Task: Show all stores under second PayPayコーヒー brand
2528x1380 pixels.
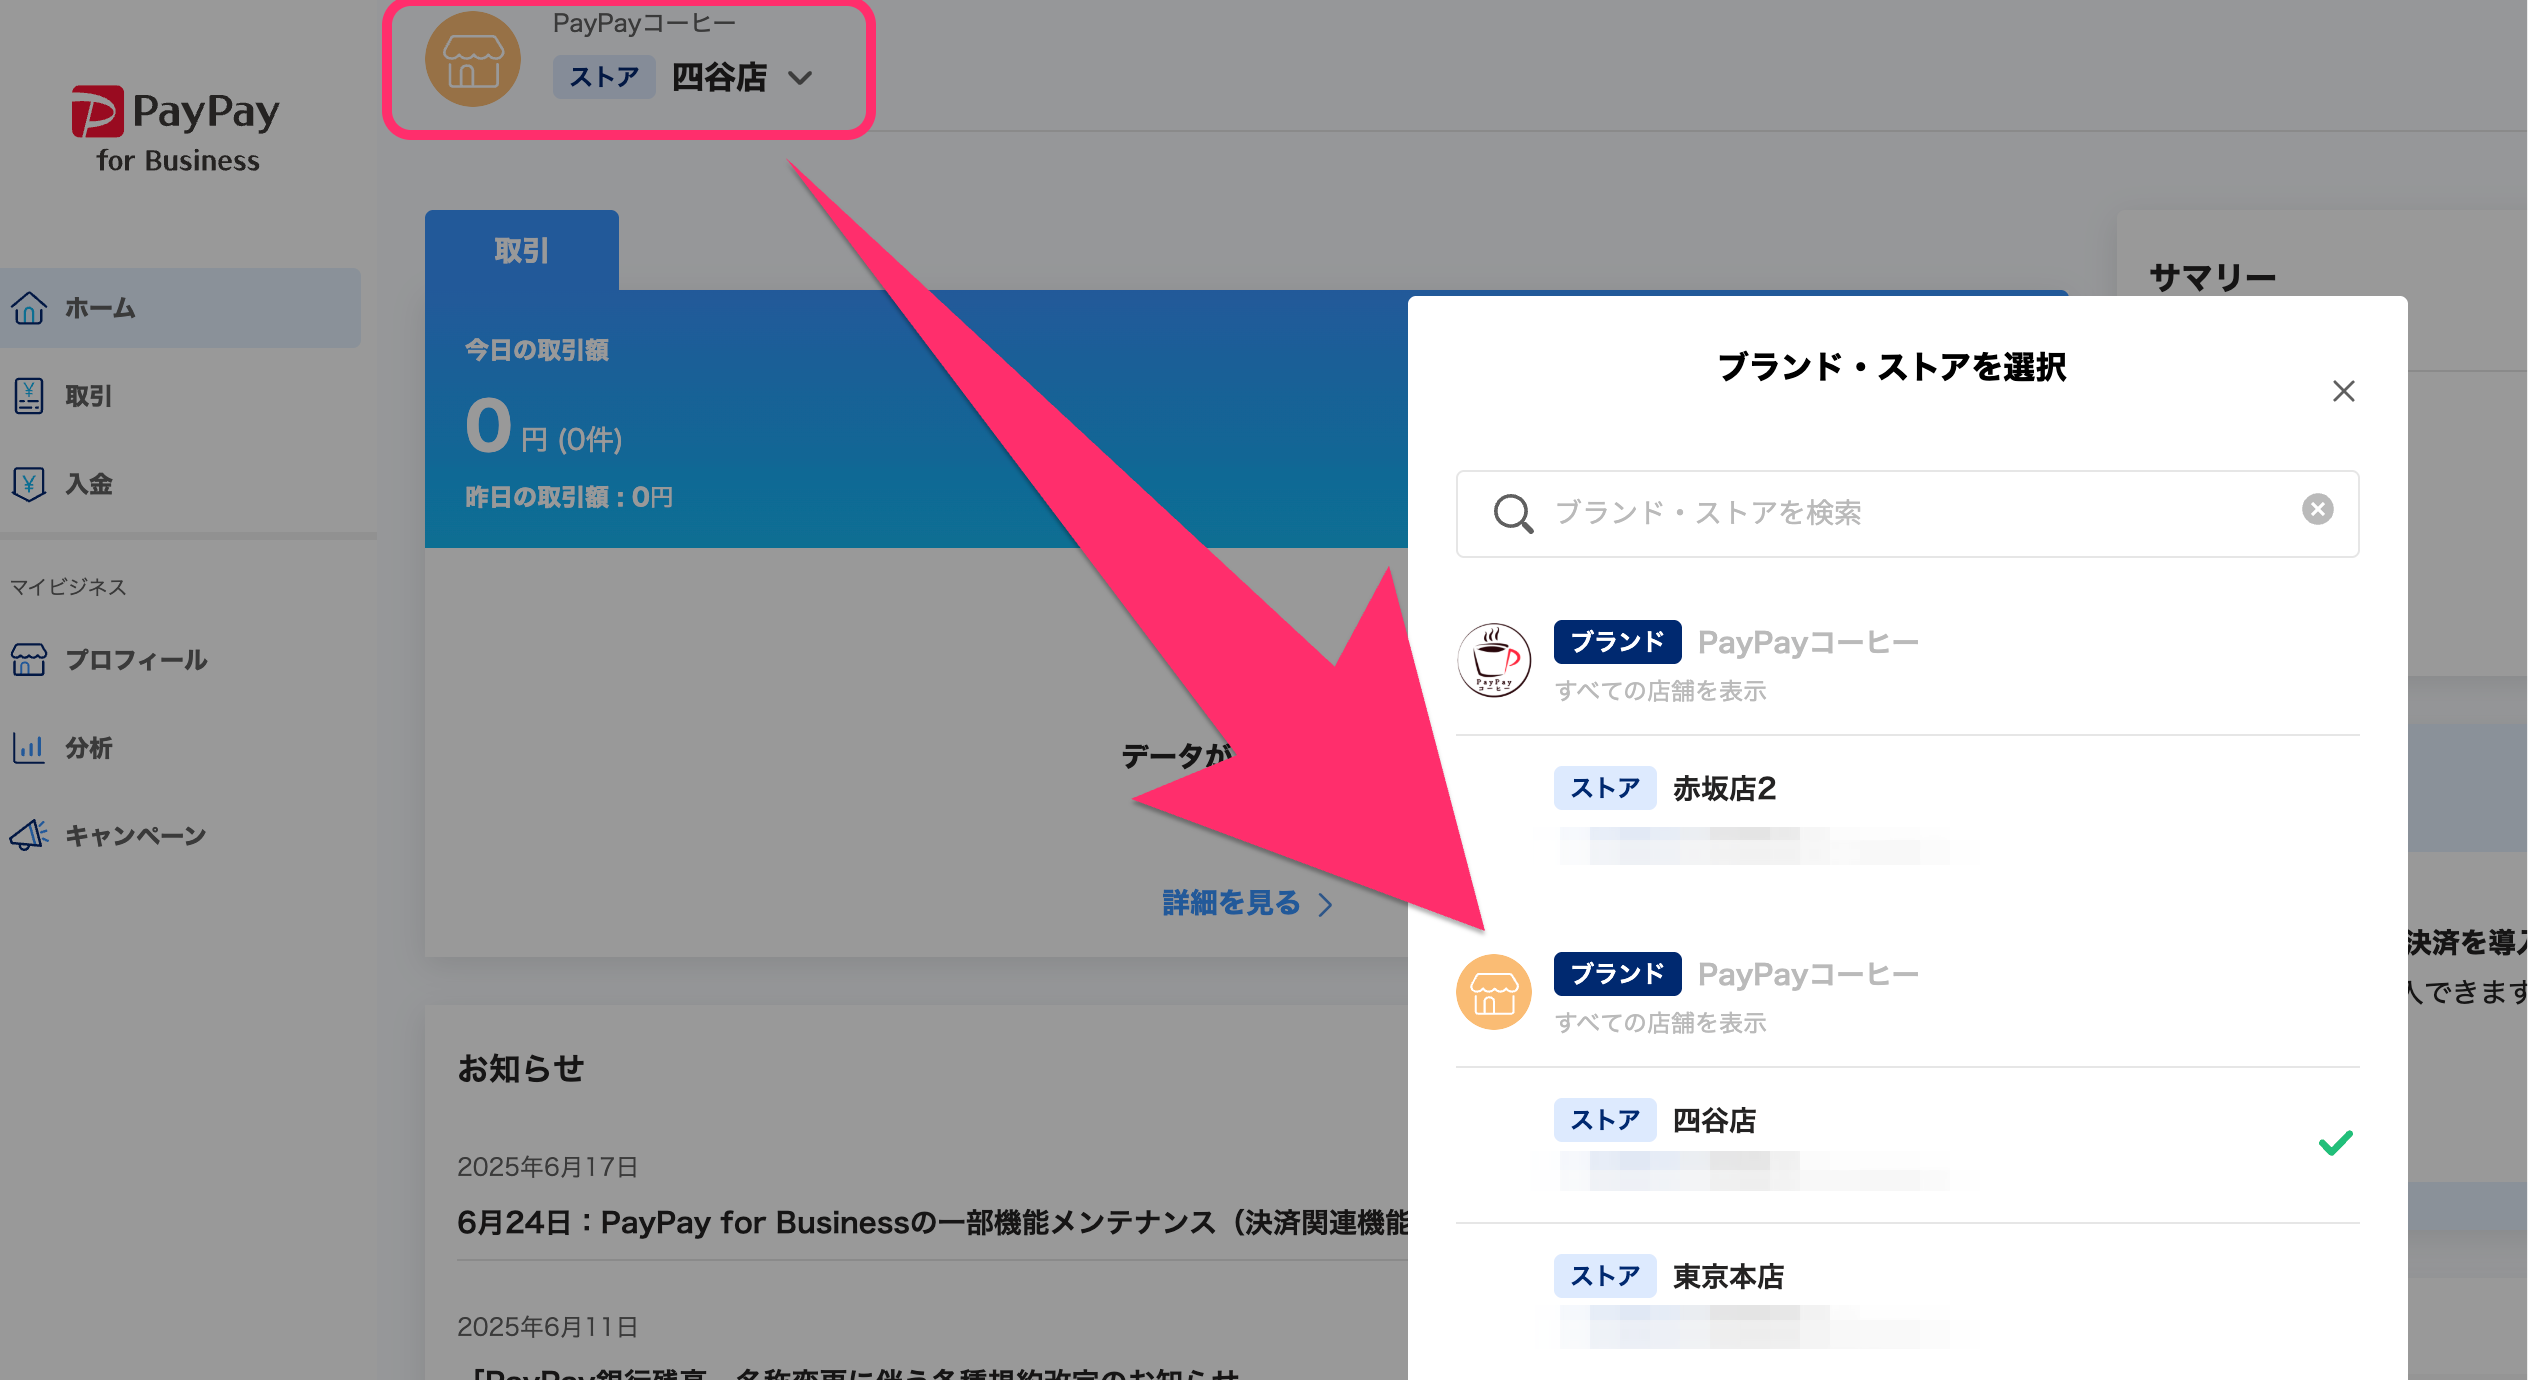Action: tap(1660, 1023)
